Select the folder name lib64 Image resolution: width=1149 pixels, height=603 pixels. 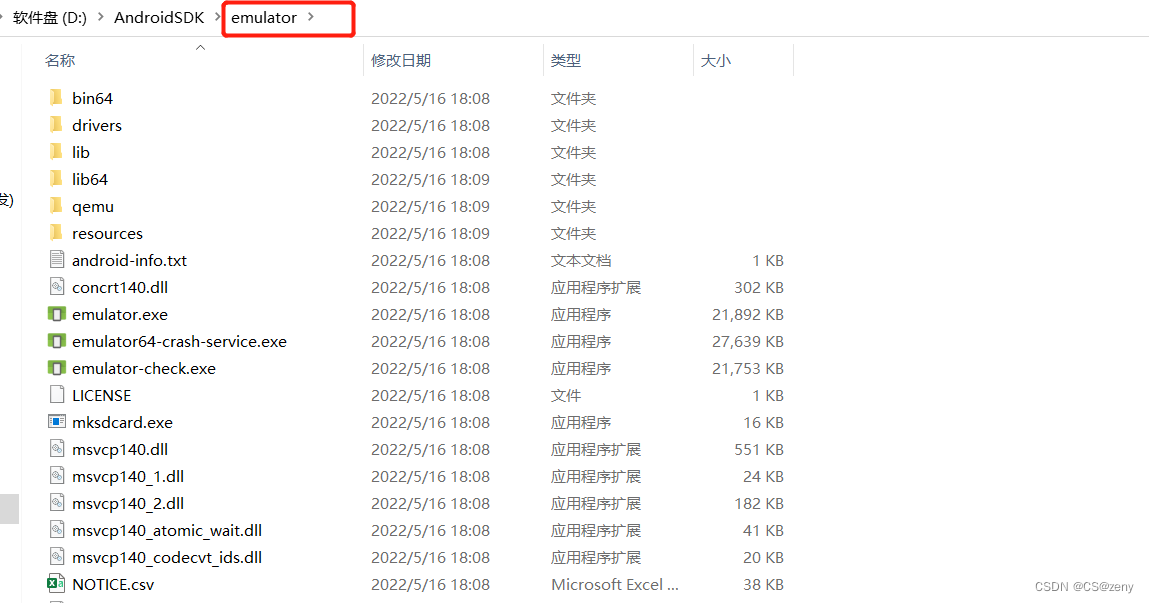(89, 180)
